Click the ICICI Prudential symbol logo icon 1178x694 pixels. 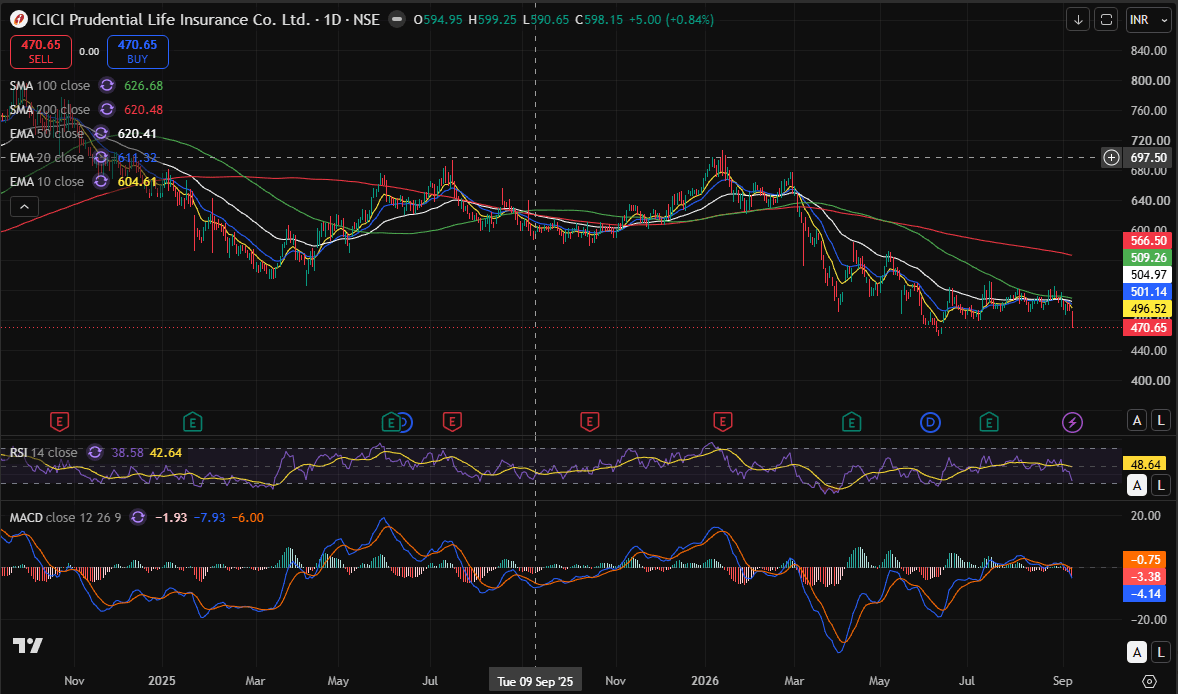[x=19, y=20]
